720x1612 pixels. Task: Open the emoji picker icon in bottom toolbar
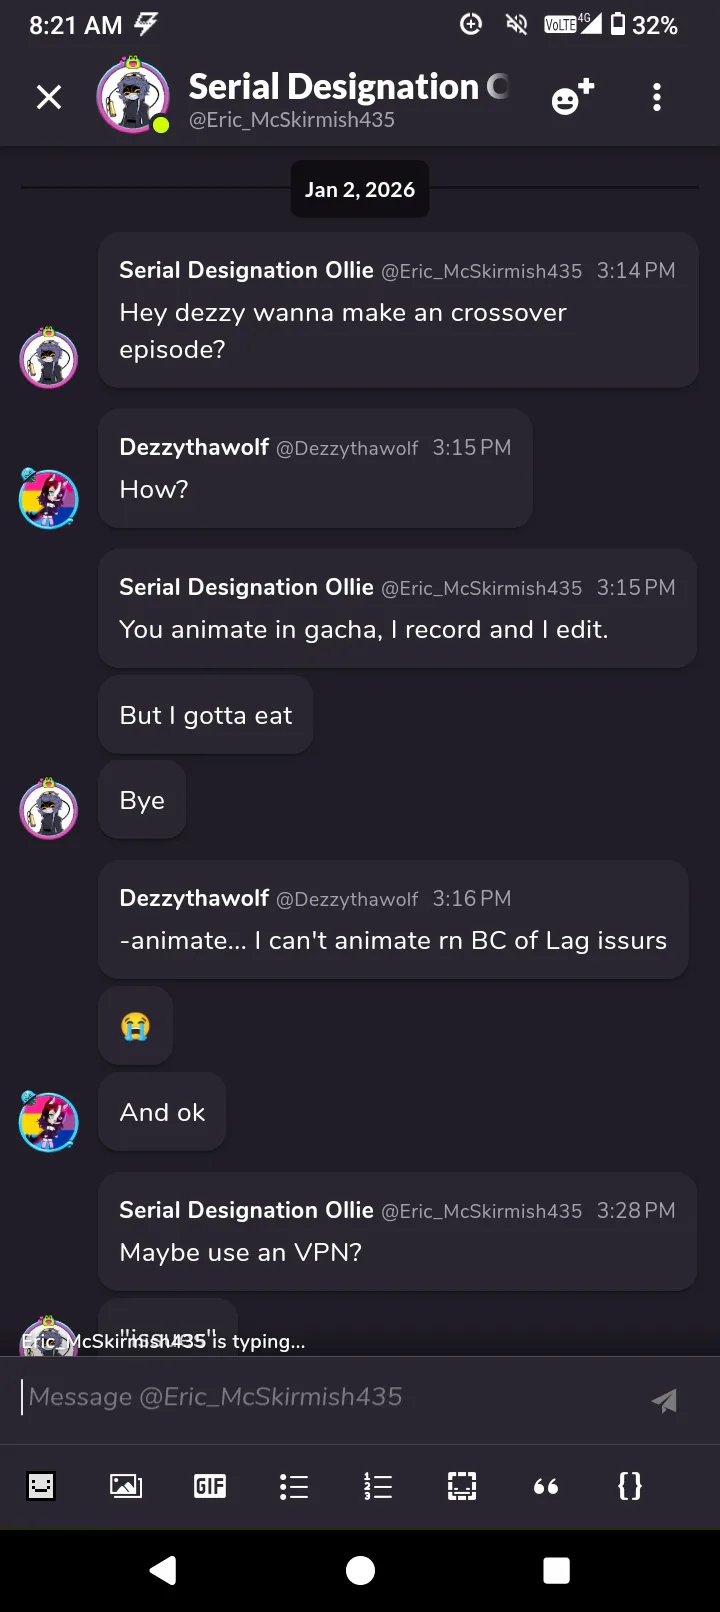point(41,1486)
